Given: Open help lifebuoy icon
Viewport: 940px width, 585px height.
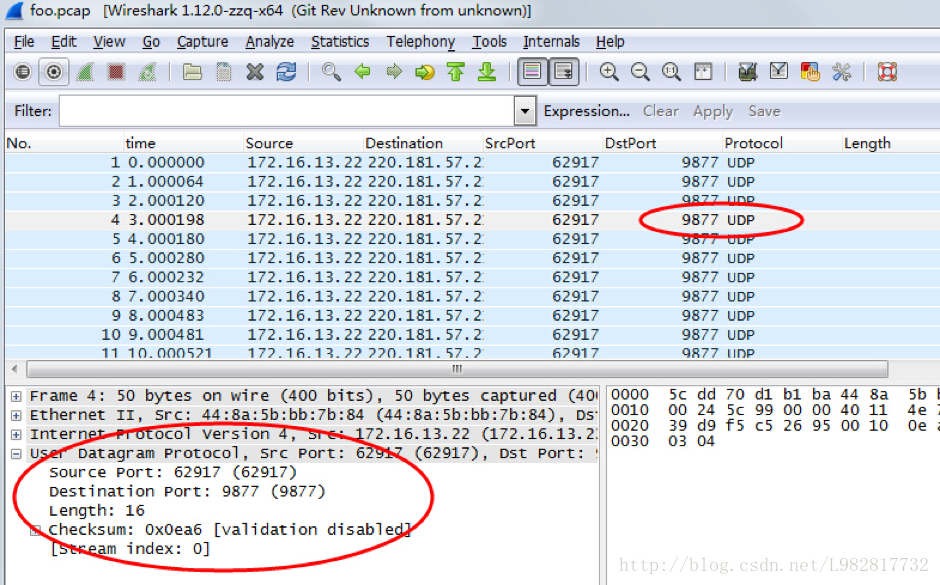Looking at the screenshot, I should (x=887, y=73).
